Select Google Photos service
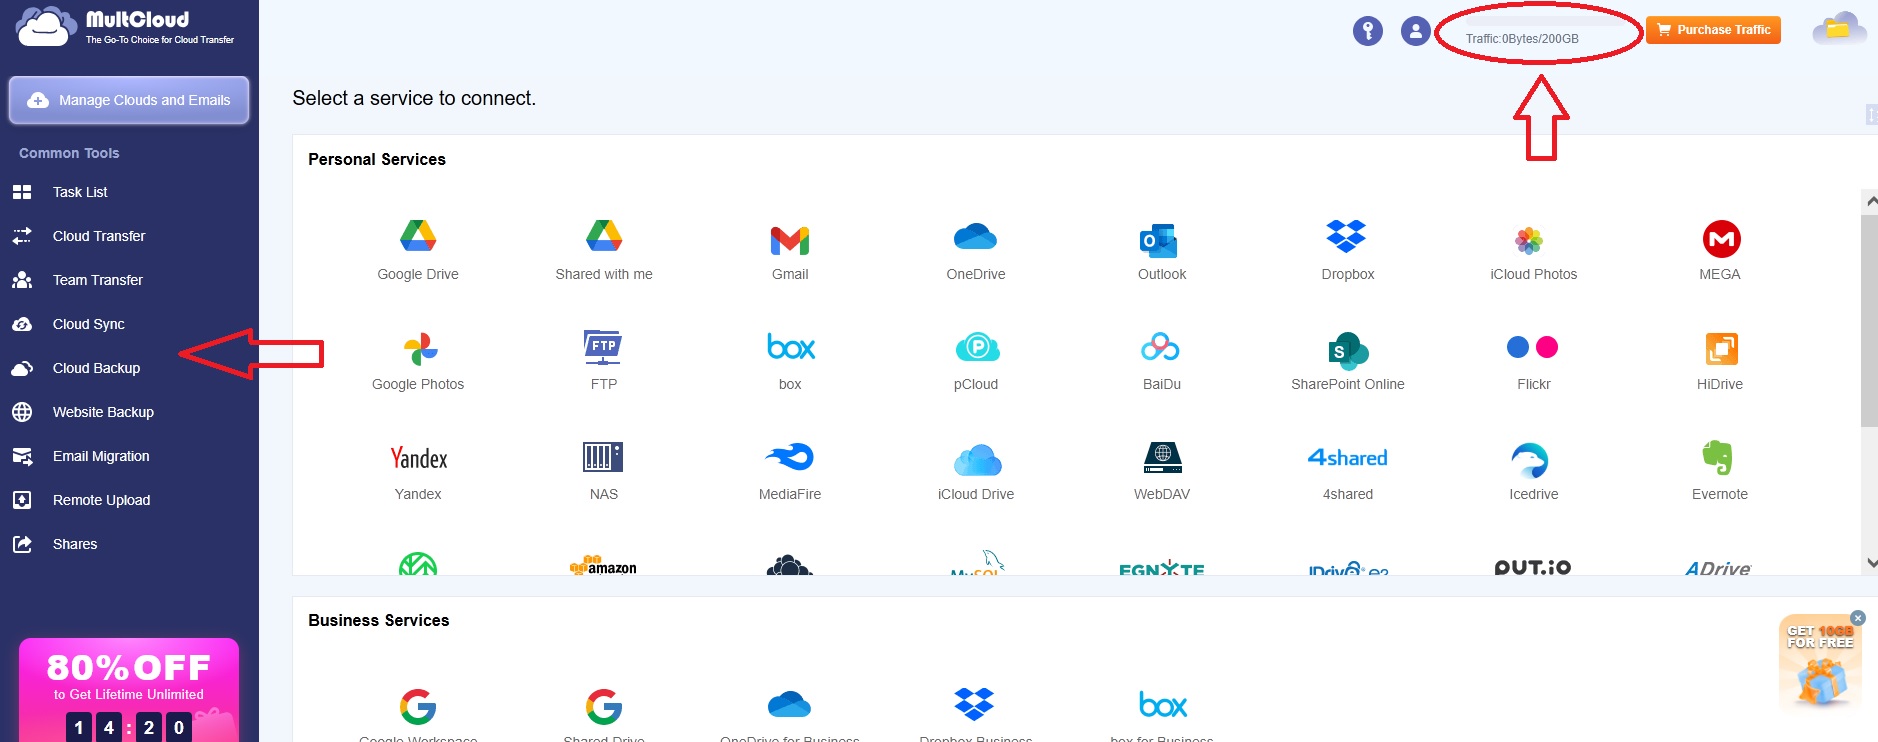 418,360
